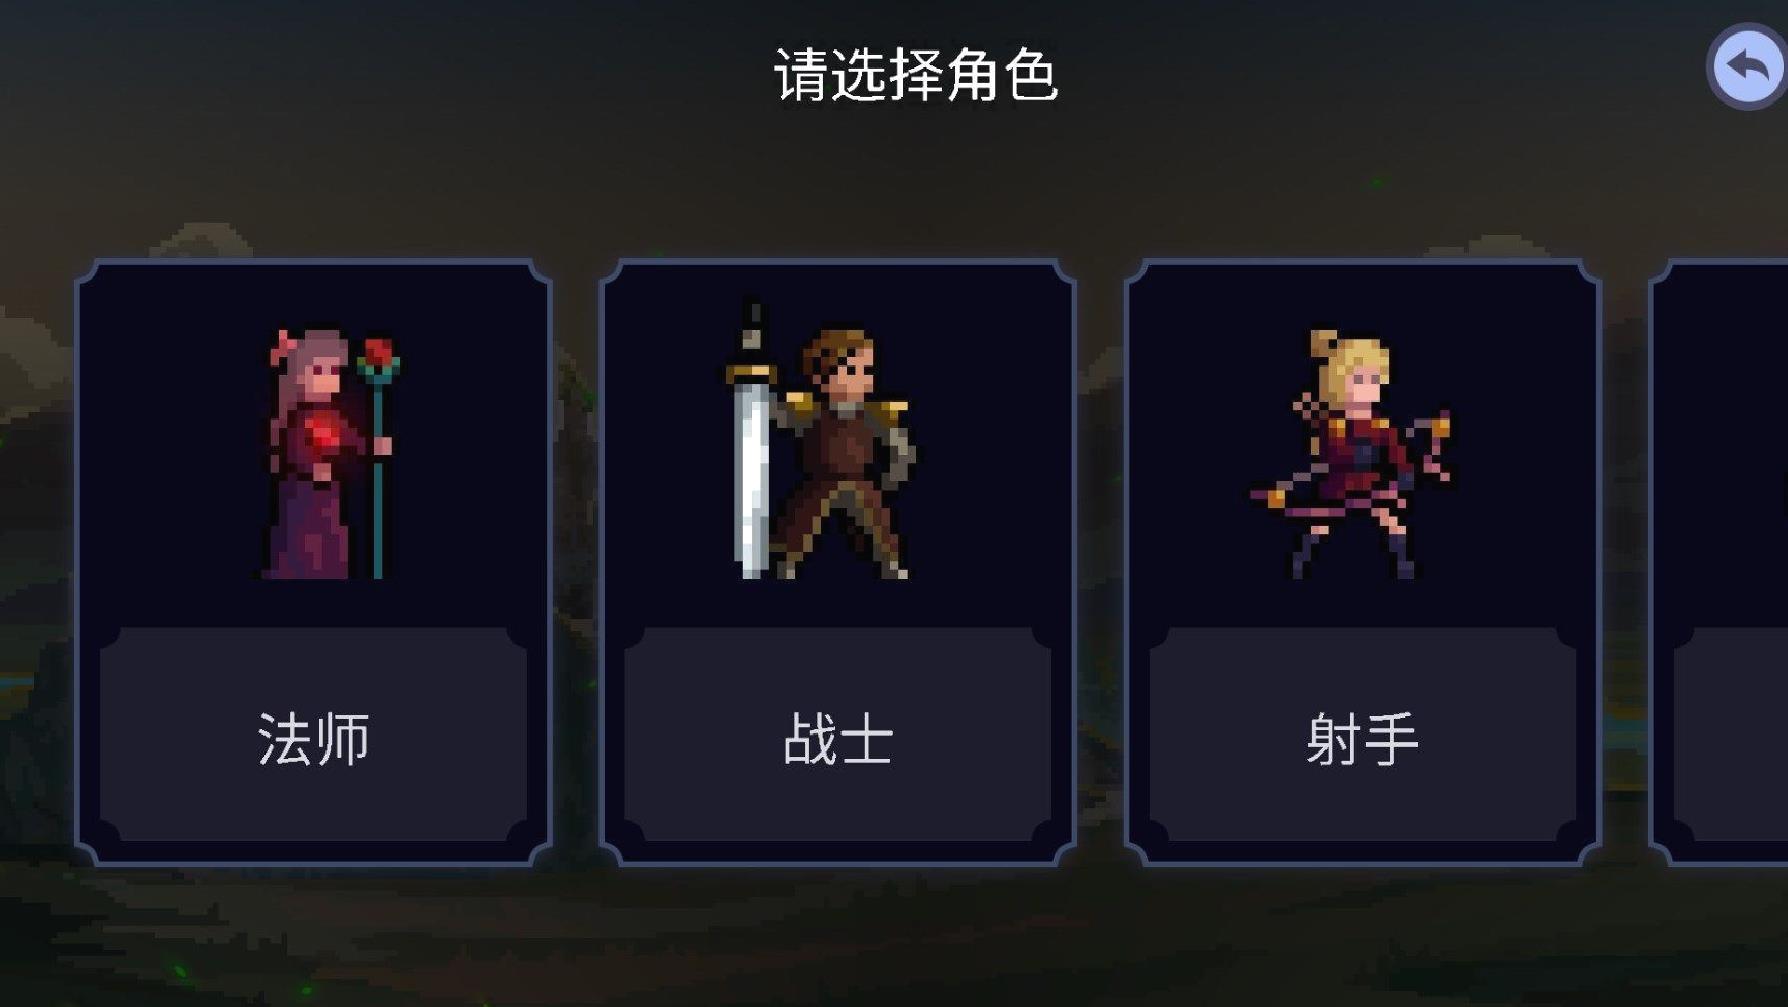Click the top border of the warrior card

click(837, 263)
